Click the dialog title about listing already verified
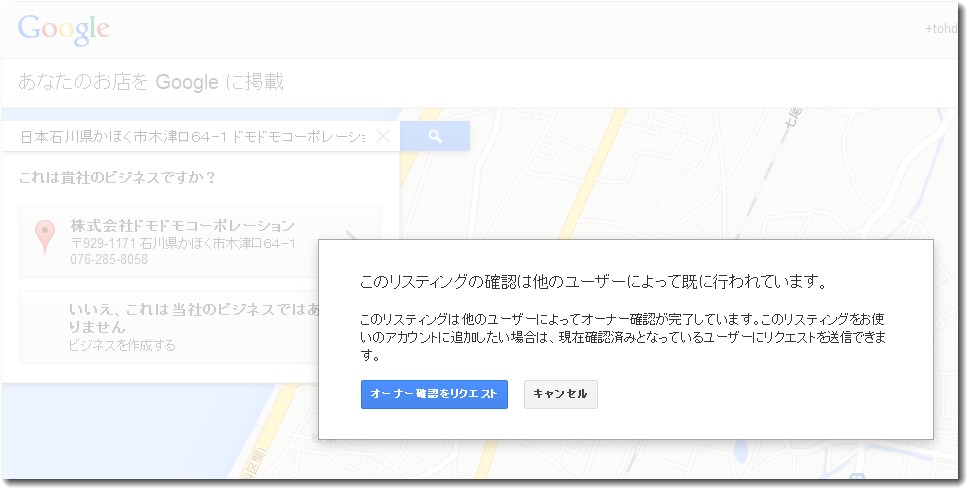Image resolution: width=967 pixels, height=488 pixels. tap(593, 283)
